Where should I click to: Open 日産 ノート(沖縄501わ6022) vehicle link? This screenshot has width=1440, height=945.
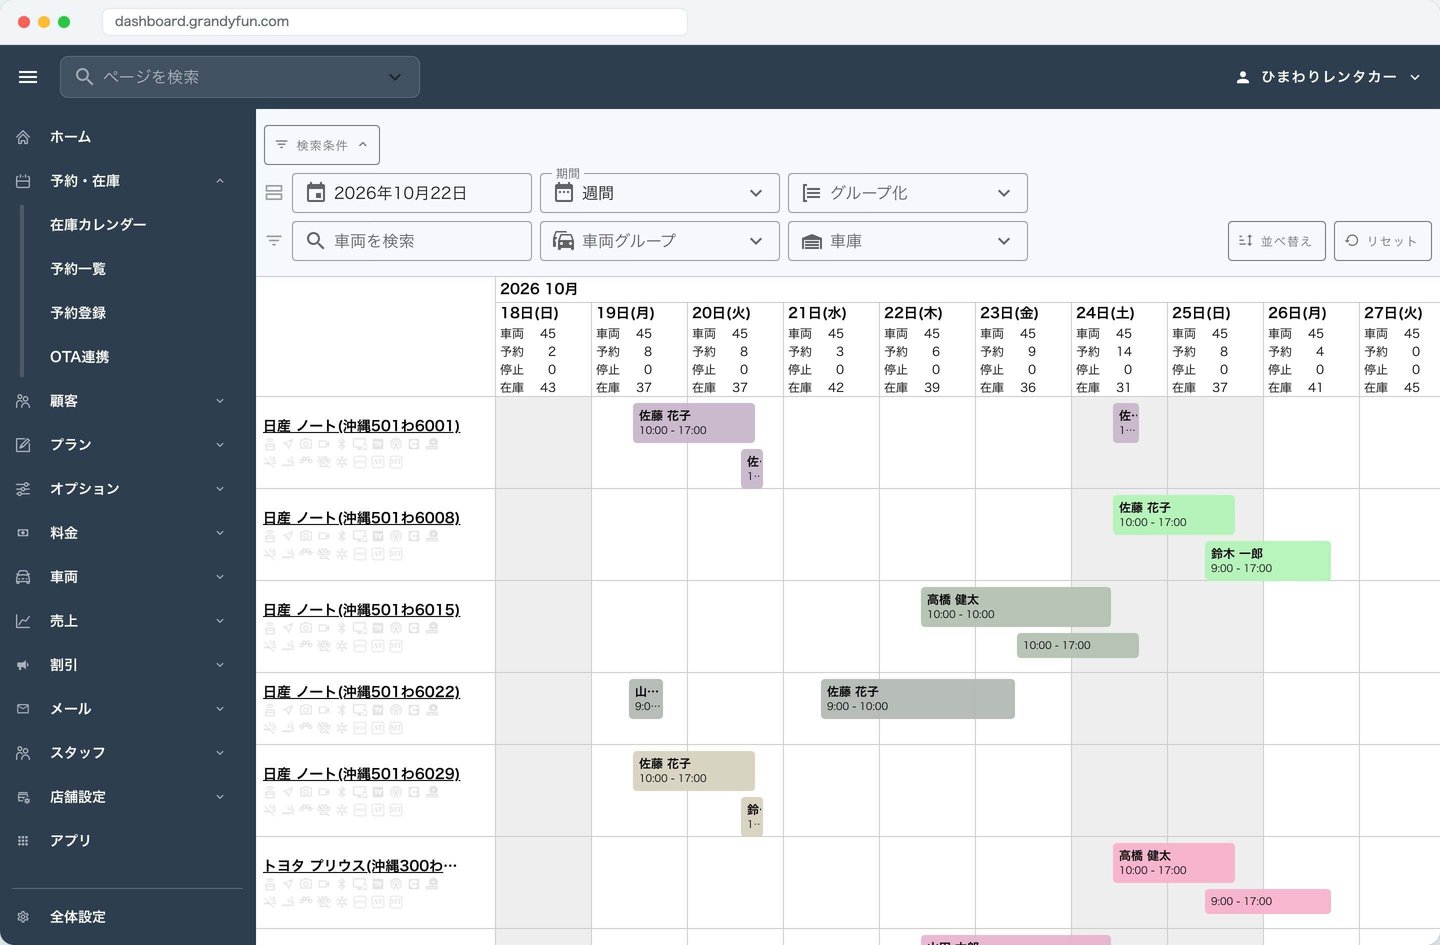pos(361,692)
